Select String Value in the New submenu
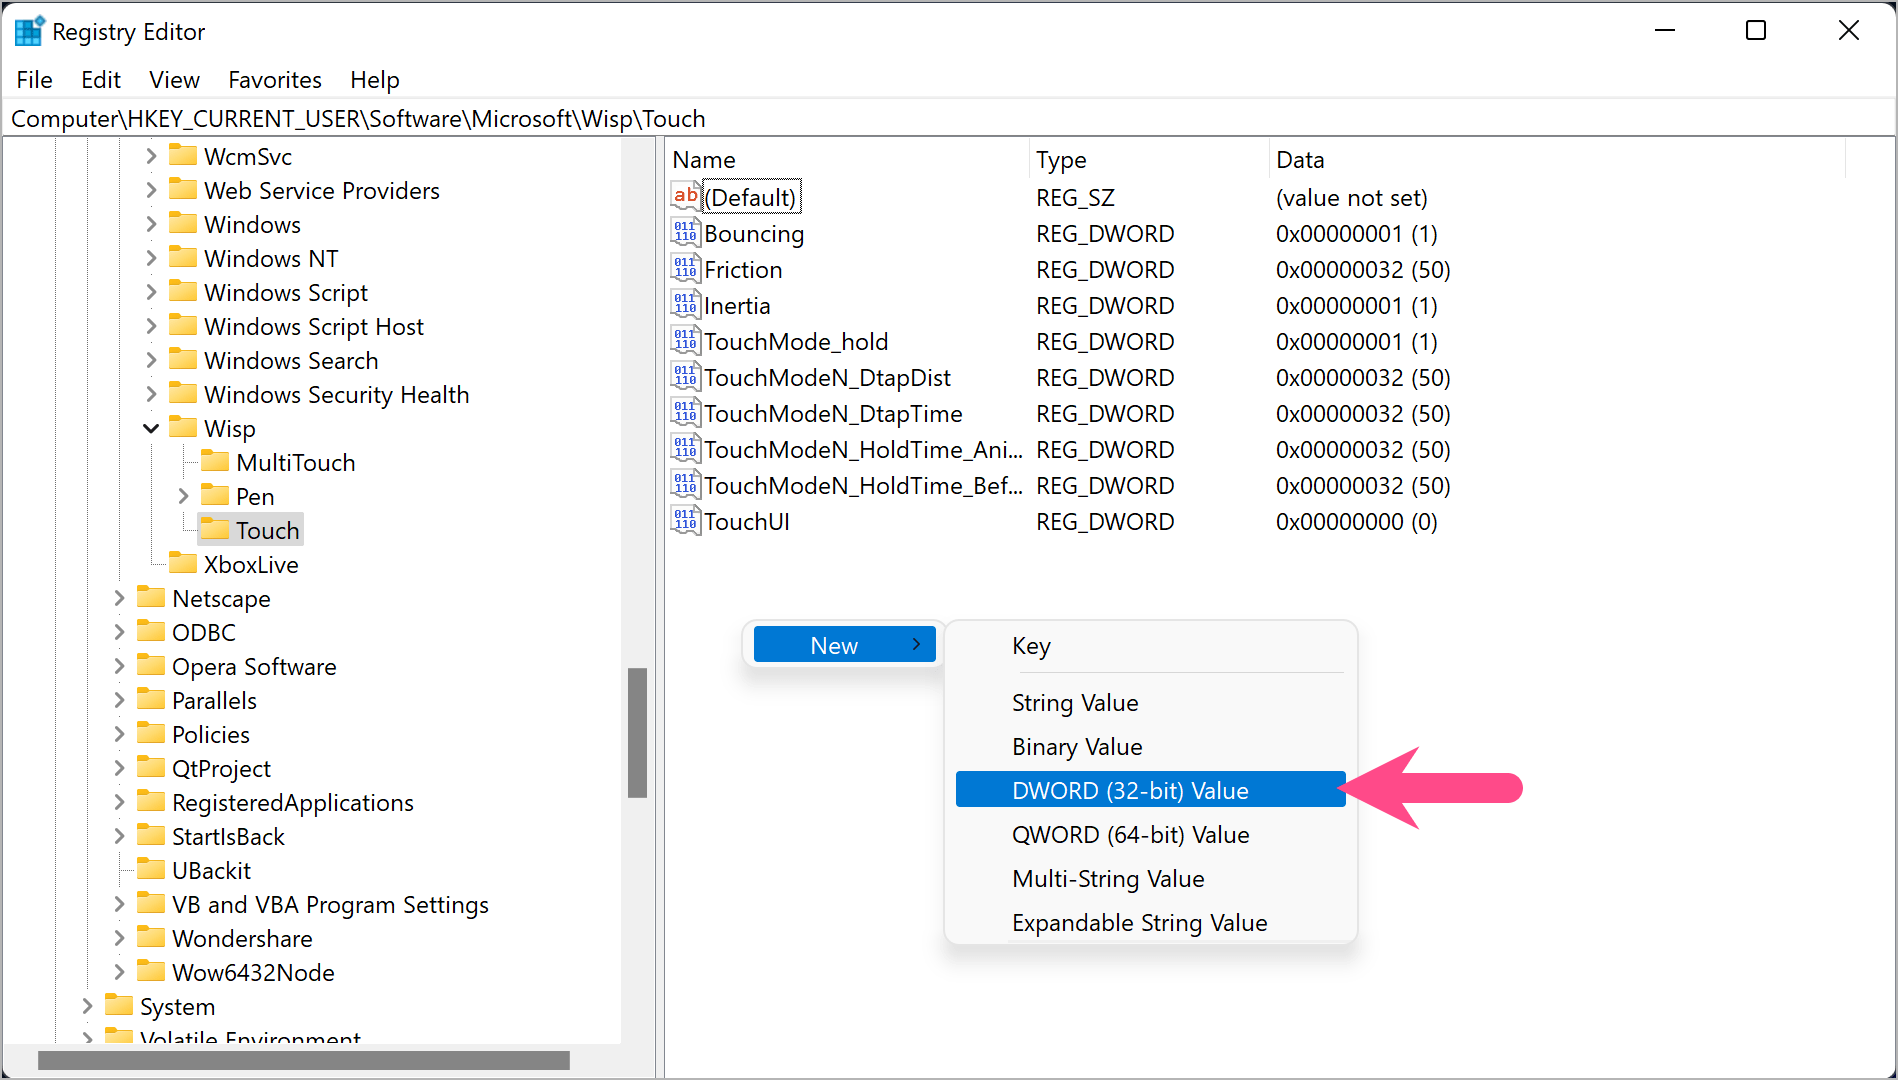The width and height of the screenshot is (1898, 1080). (x=1075, y=703)
